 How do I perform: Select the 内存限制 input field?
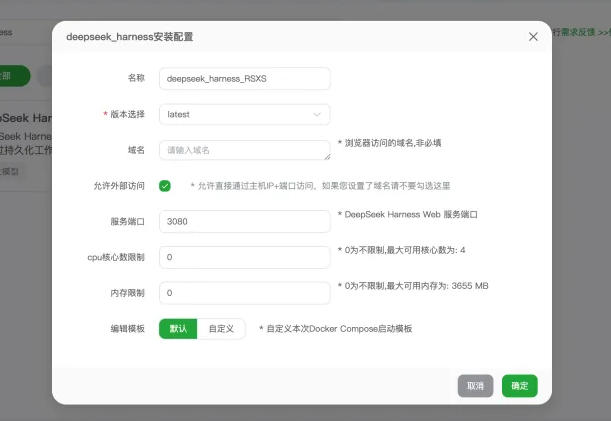pos(245,293)
